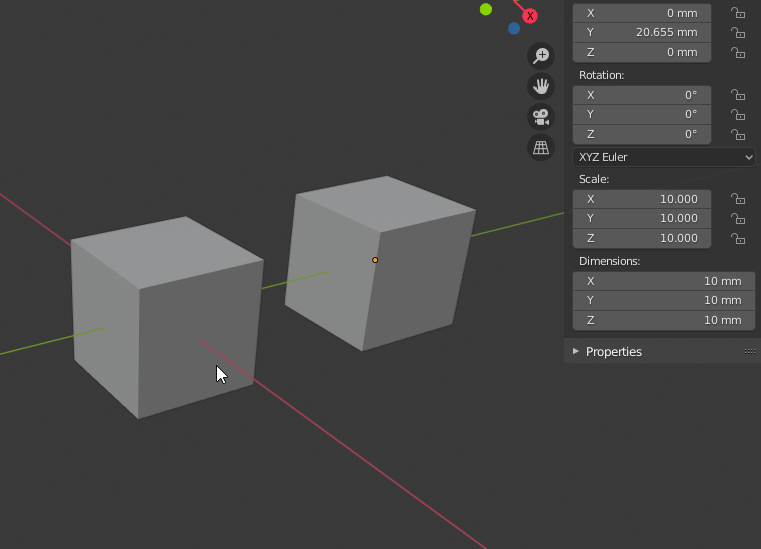
Task: Click the Rotation X 0° field
Action: click(642, 95)
